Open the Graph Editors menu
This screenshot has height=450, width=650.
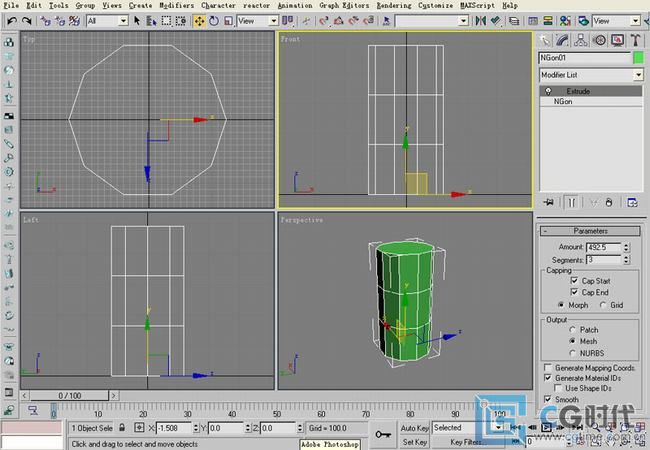(x=344, y=5)
